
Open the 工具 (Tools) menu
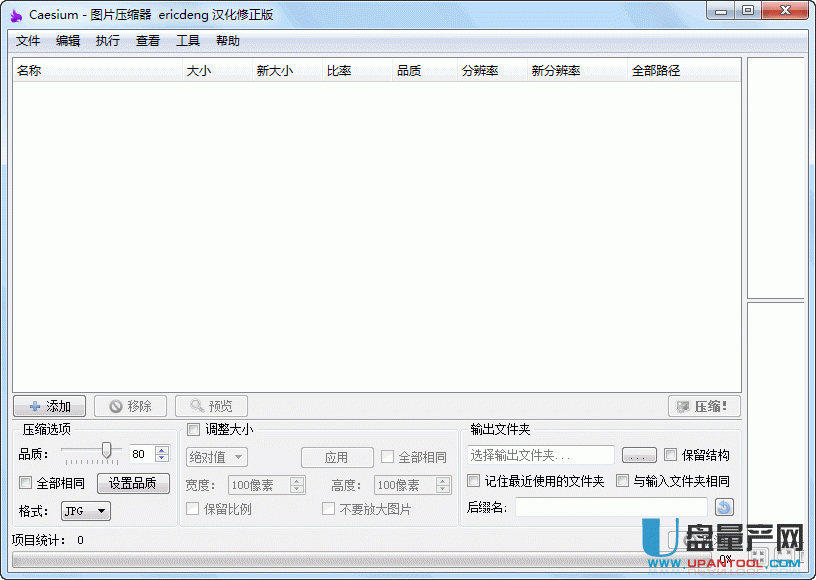[x=188, y=41]
